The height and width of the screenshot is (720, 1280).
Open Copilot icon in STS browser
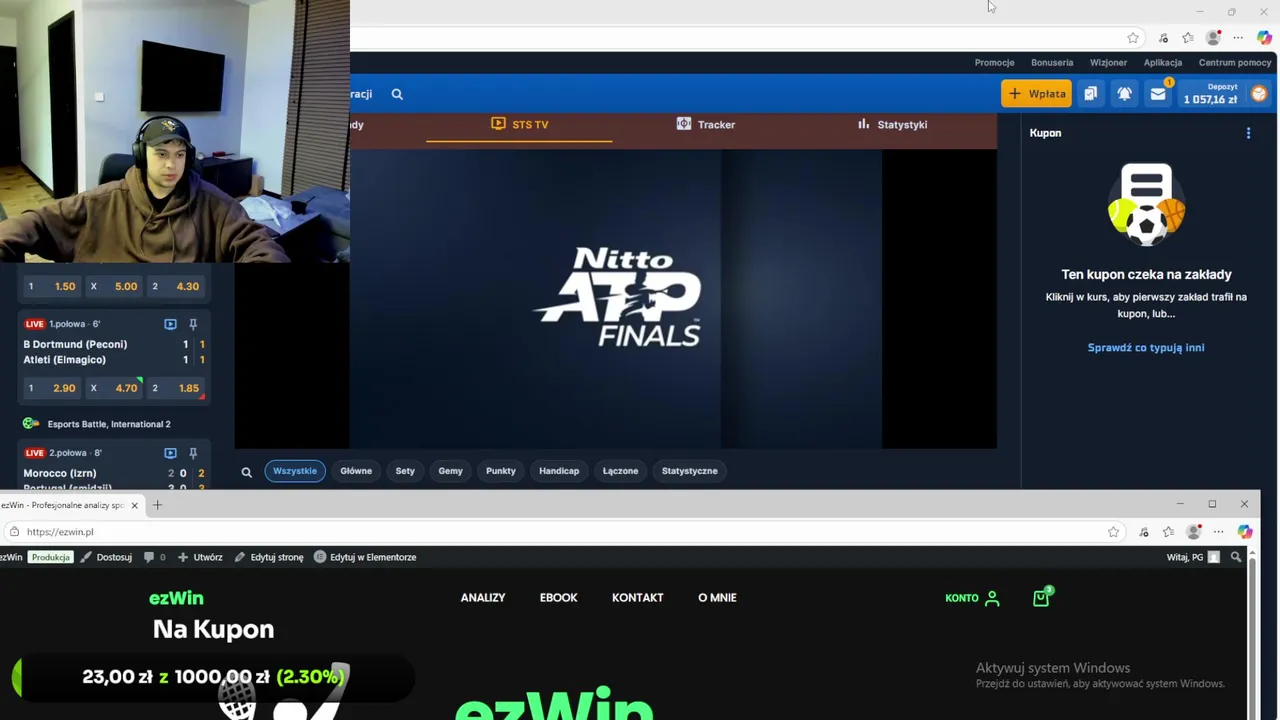coord(1264,38)
